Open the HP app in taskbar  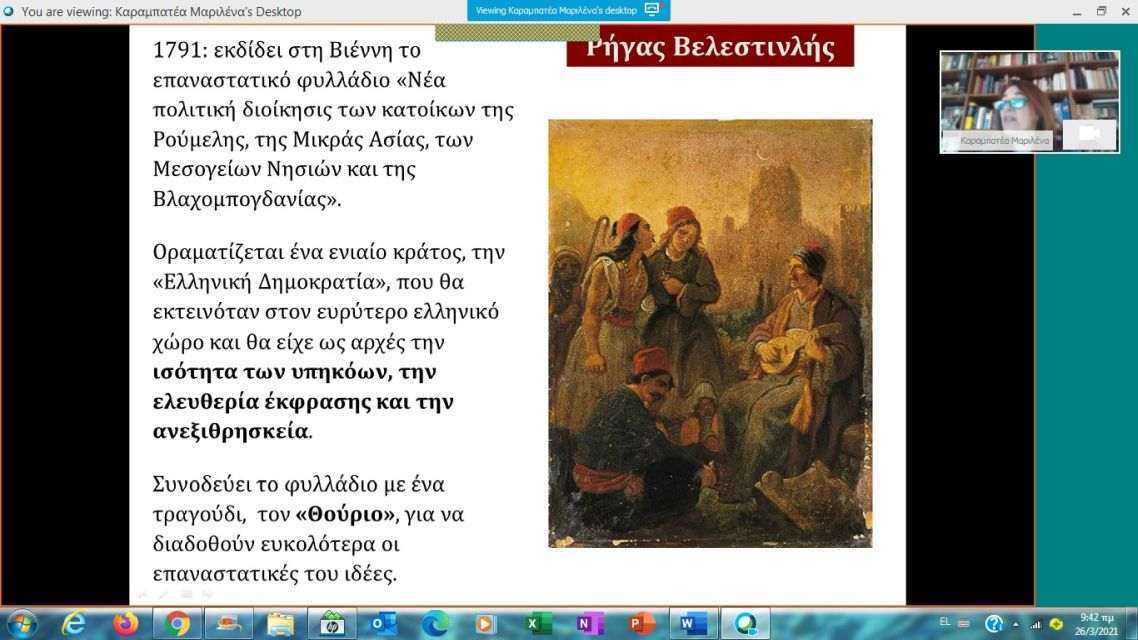332,624
